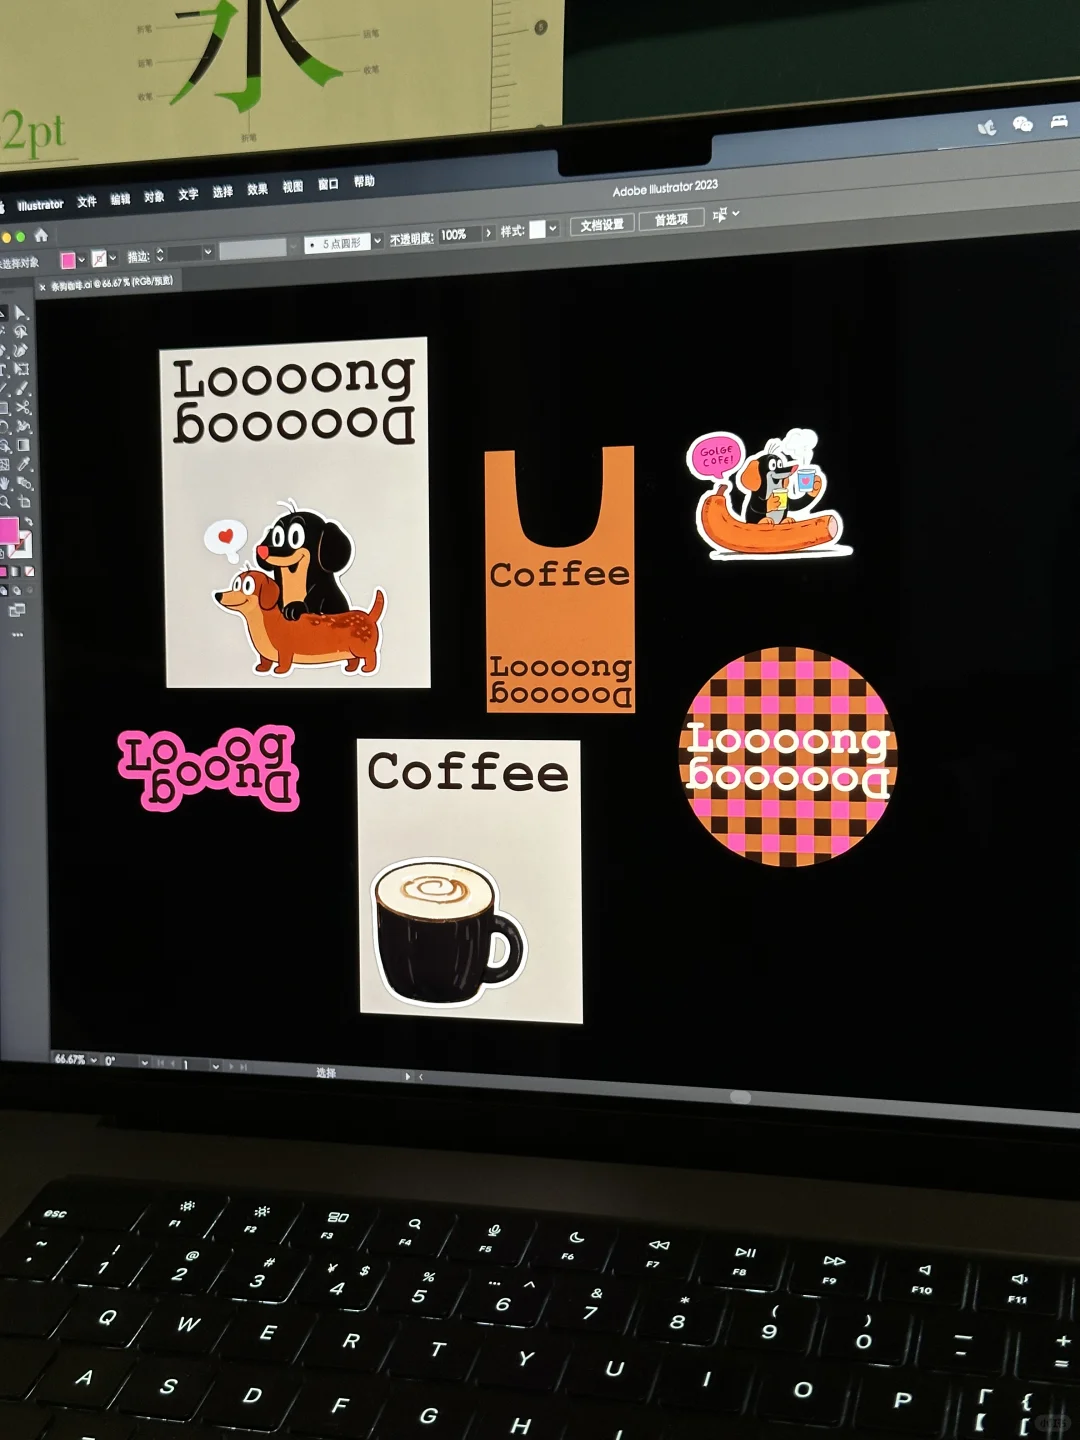Open the 选择 menu in menu bar
This screenshot has width=1080, height=1440.
(x=222, y=191)
